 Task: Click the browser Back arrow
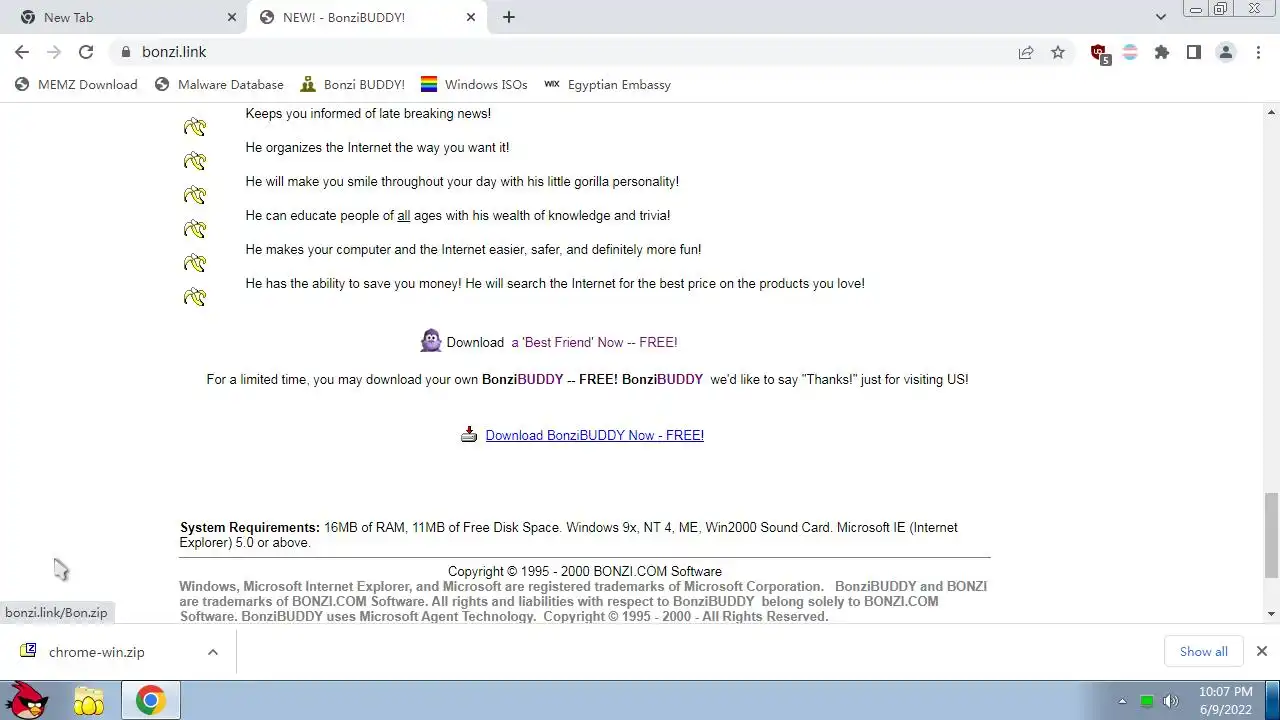(22, 52)
